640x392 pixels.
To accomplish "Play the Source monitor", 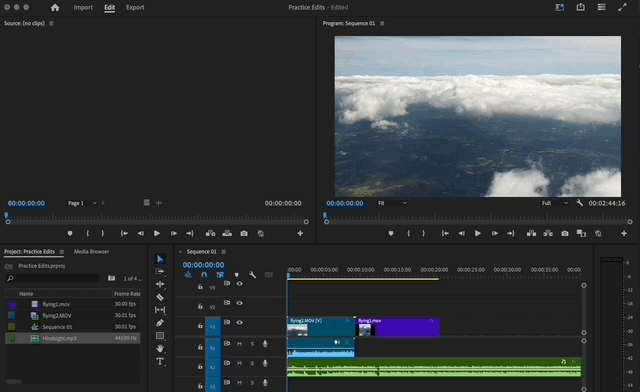I will pos(157,233).
